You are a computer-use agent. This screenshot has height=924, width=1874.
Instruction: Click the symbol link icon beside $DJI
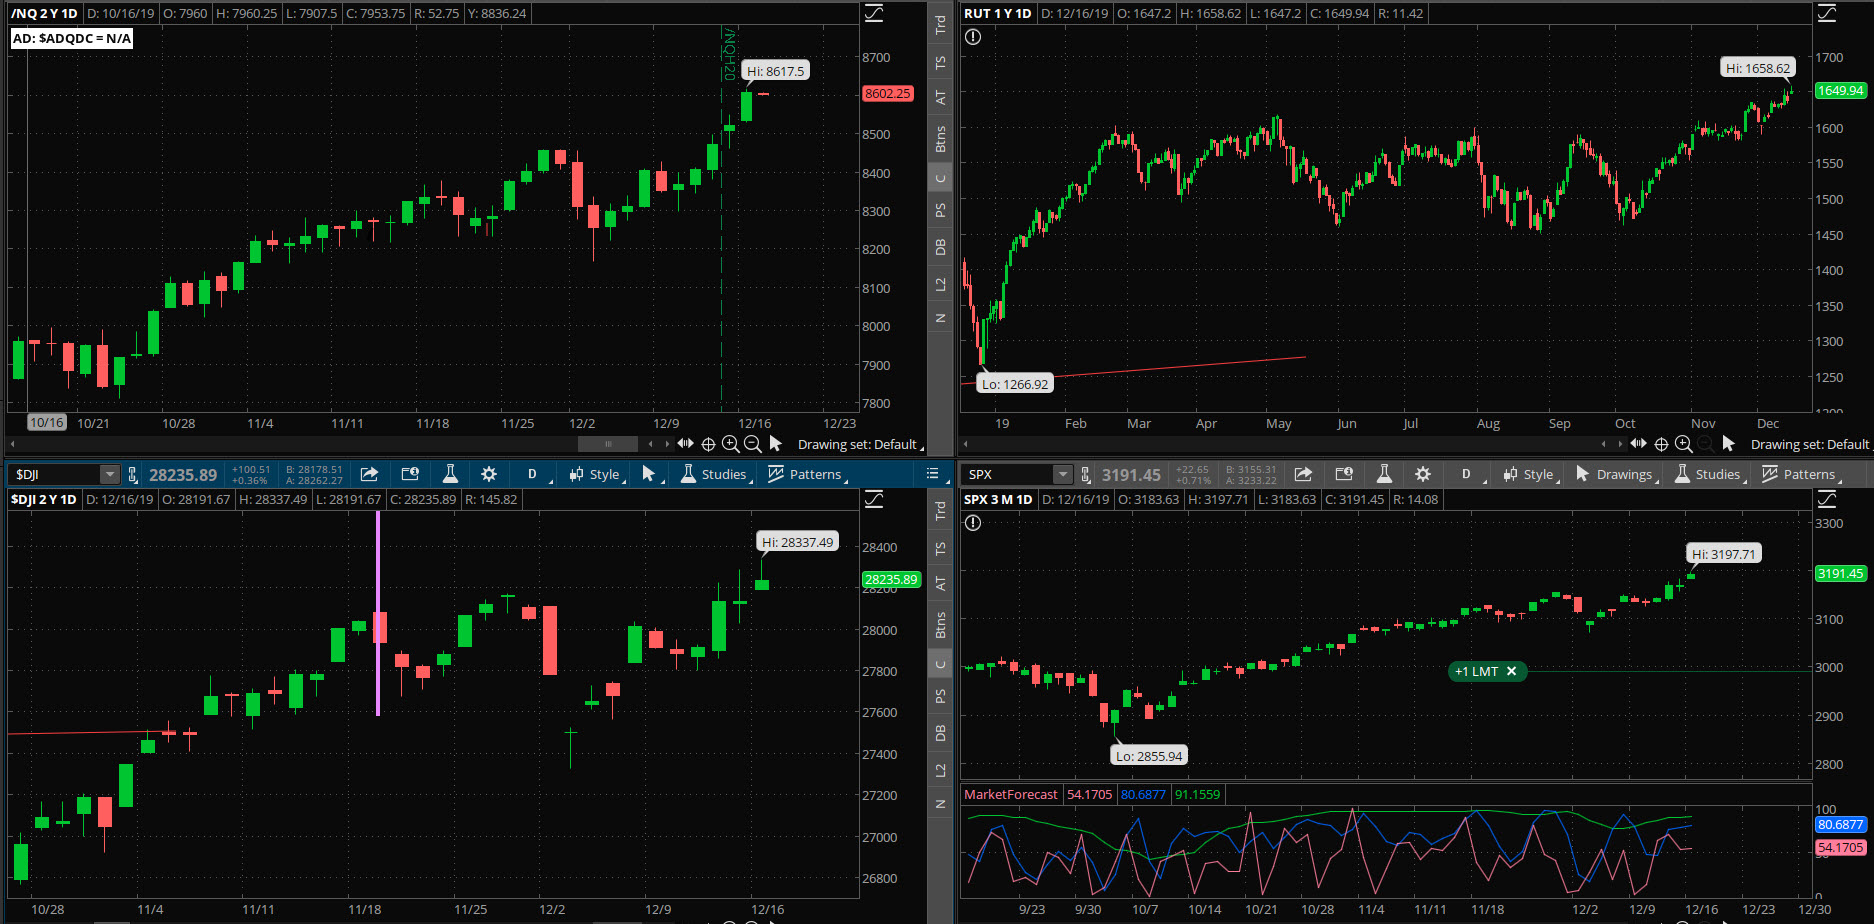tap(132, 475)
